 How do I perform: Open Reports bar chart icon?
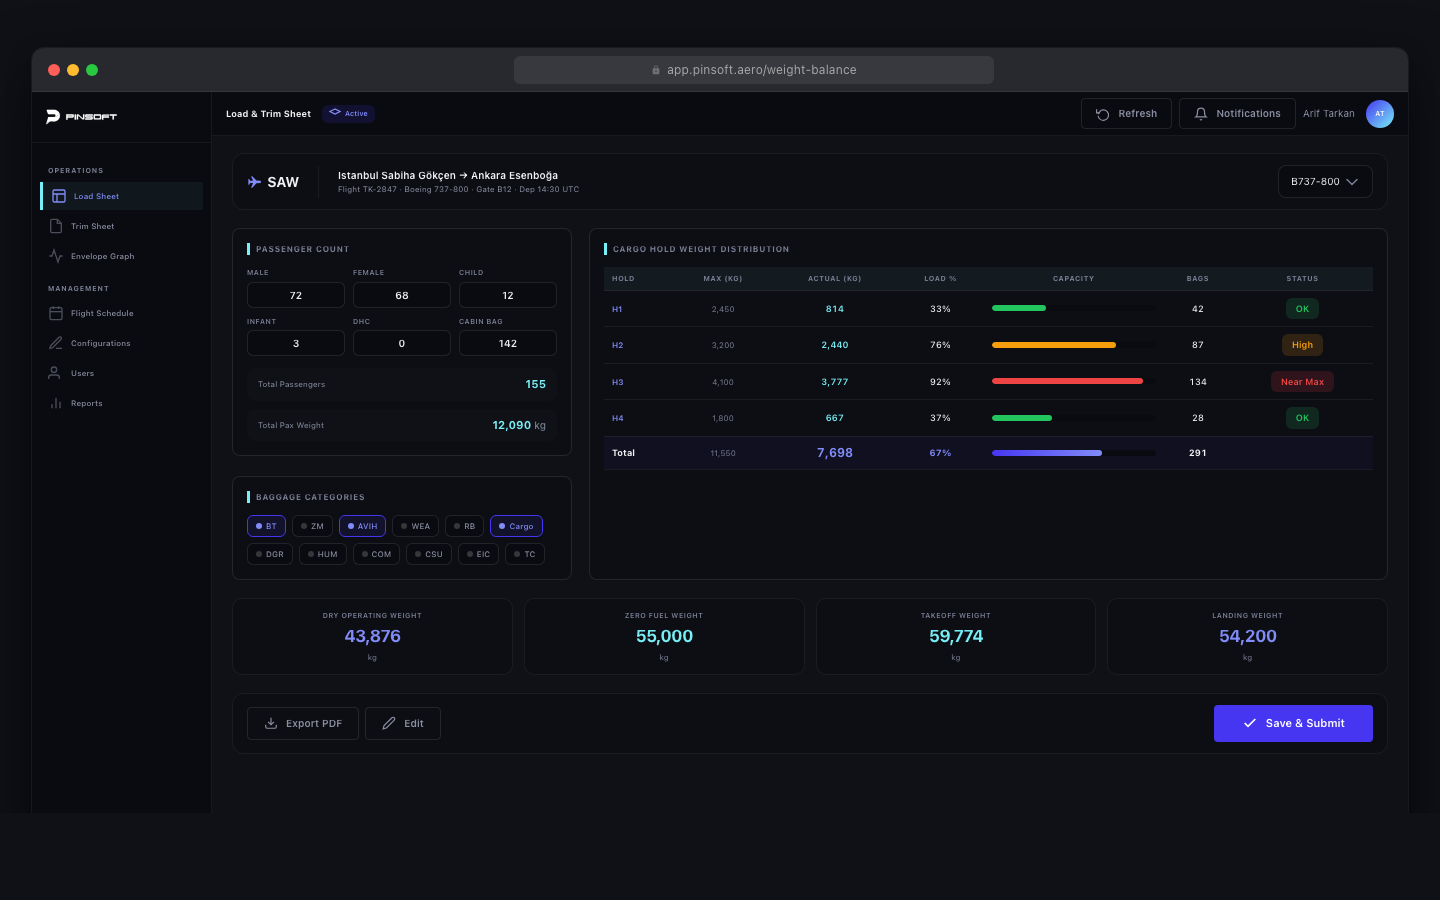click(x=56, y=403)
